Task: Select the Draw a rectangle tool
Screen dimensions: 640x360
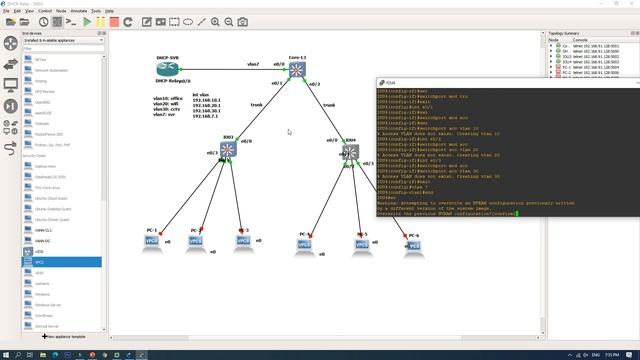Action: click(x=174, y=22)
